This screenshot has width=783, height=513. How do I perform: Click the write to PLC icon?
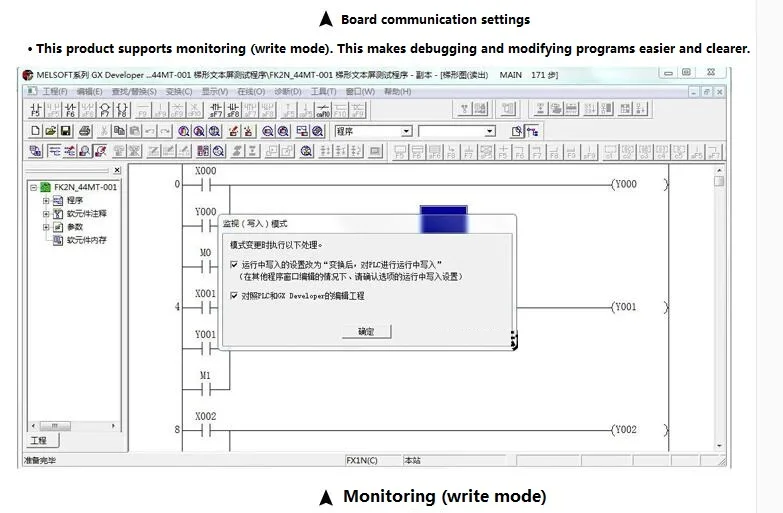[x=233, y=131]
